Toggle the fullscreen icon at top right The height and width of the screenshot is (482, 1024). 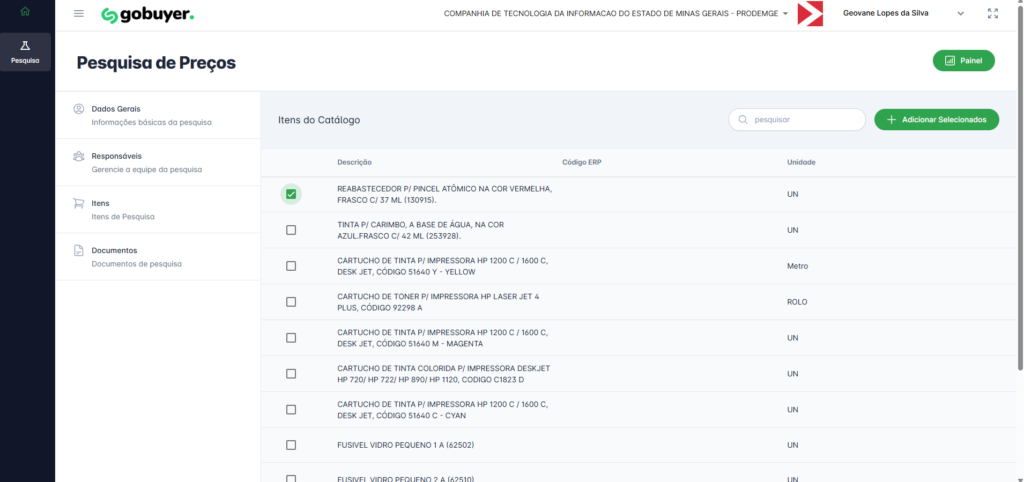coord(992,14)
